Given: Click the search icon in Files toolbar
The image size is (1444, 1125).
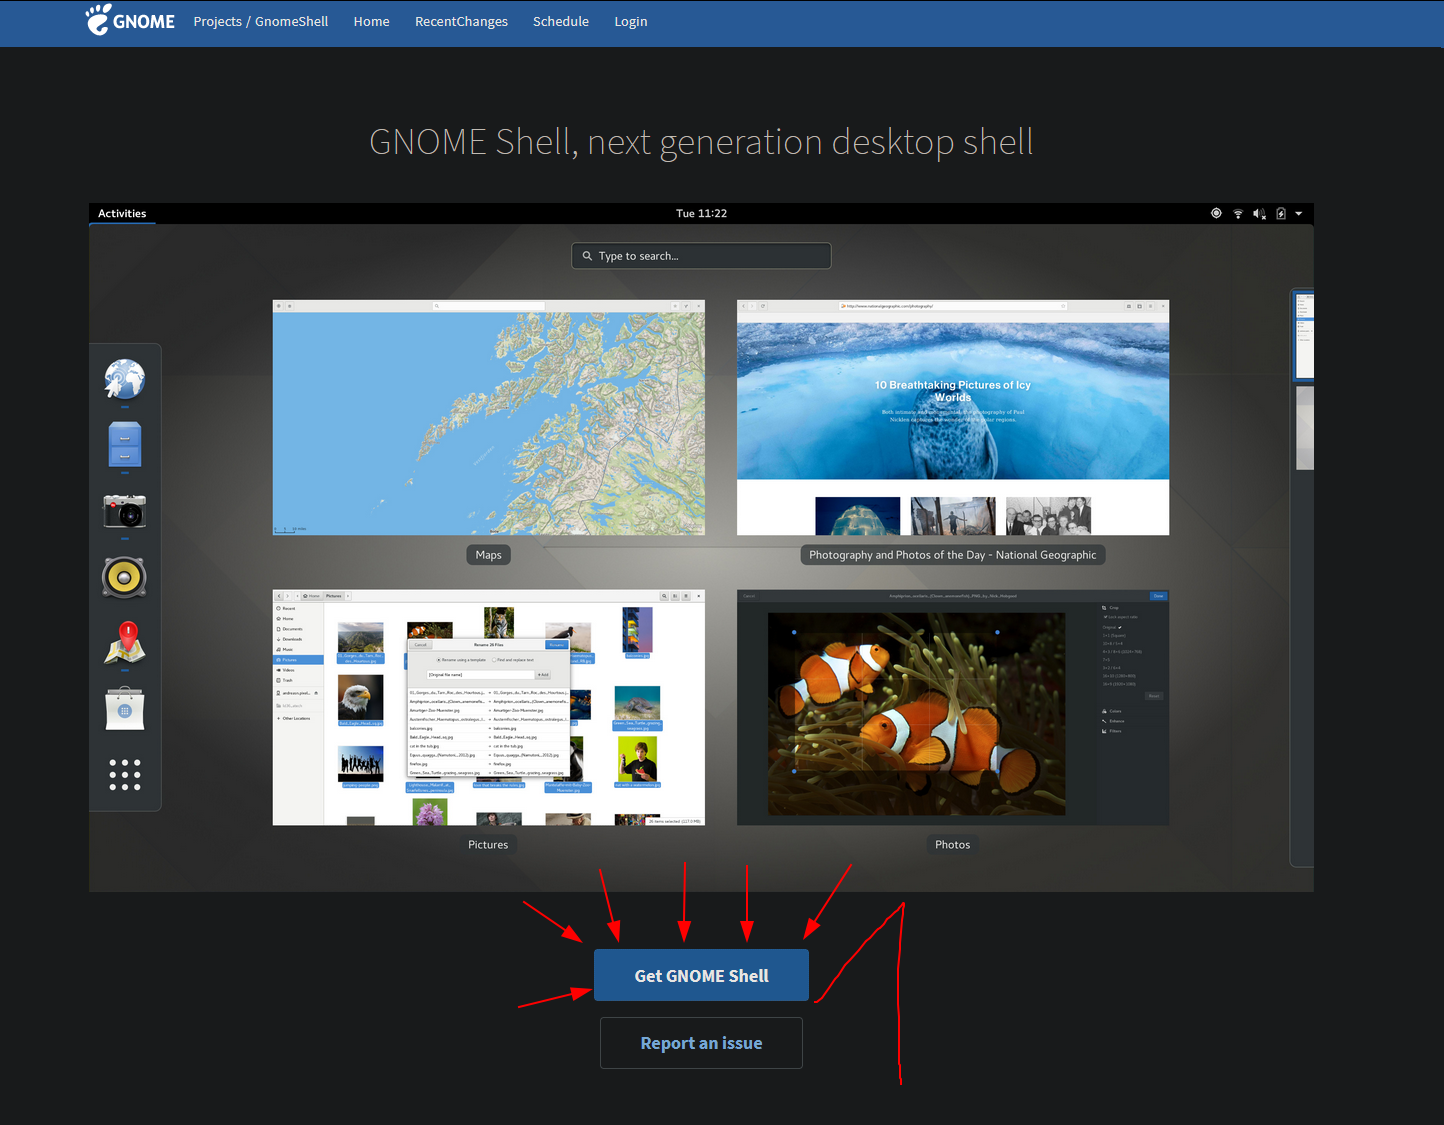Looking at the screenshot, I should 664,596.
